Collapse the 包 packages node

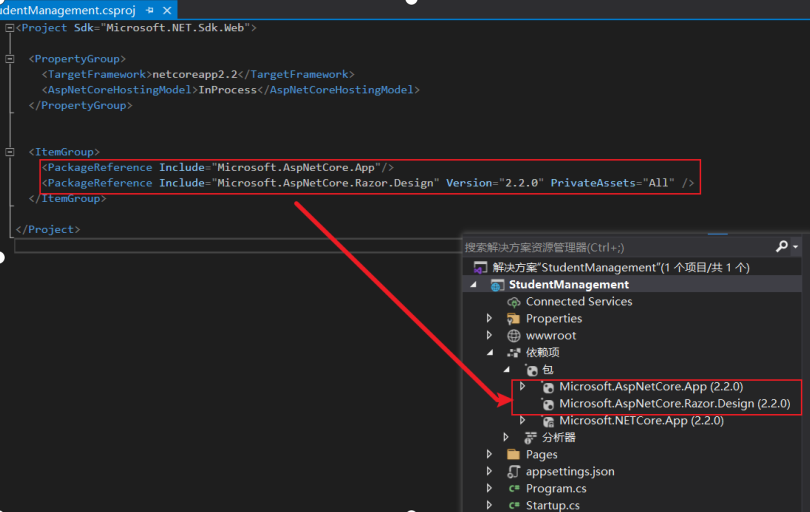506,369
